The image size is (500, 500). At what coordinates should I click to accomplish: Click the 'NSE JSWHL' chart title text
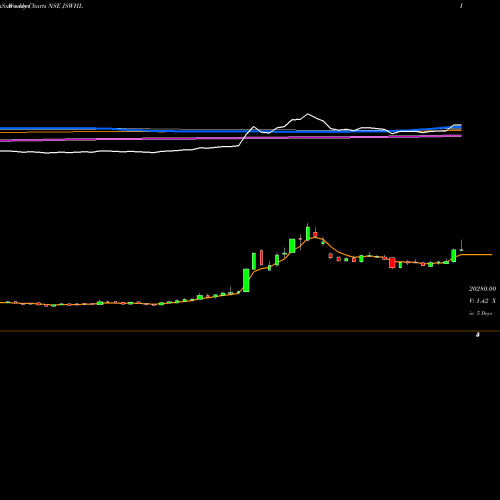66,6
